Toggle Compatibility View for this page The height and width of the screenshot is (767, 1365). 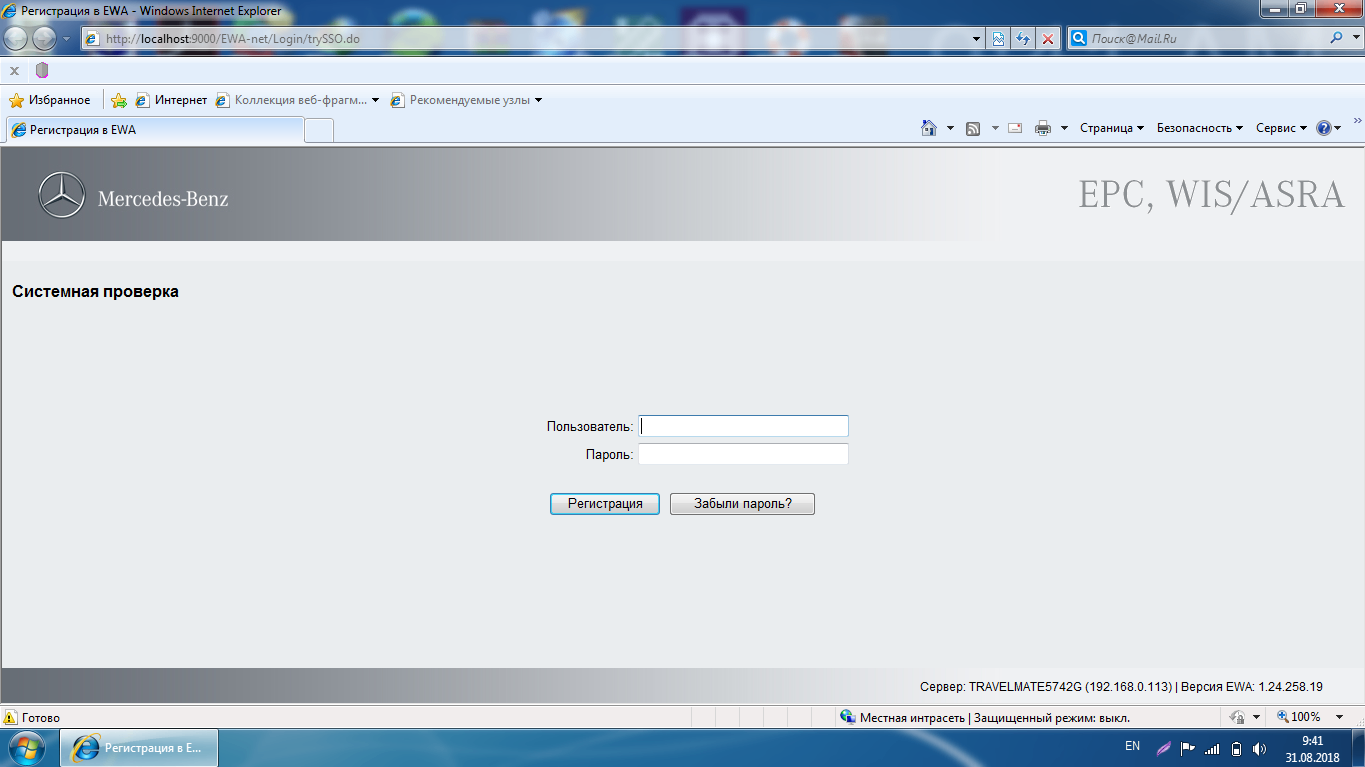(x=998, y=39)
